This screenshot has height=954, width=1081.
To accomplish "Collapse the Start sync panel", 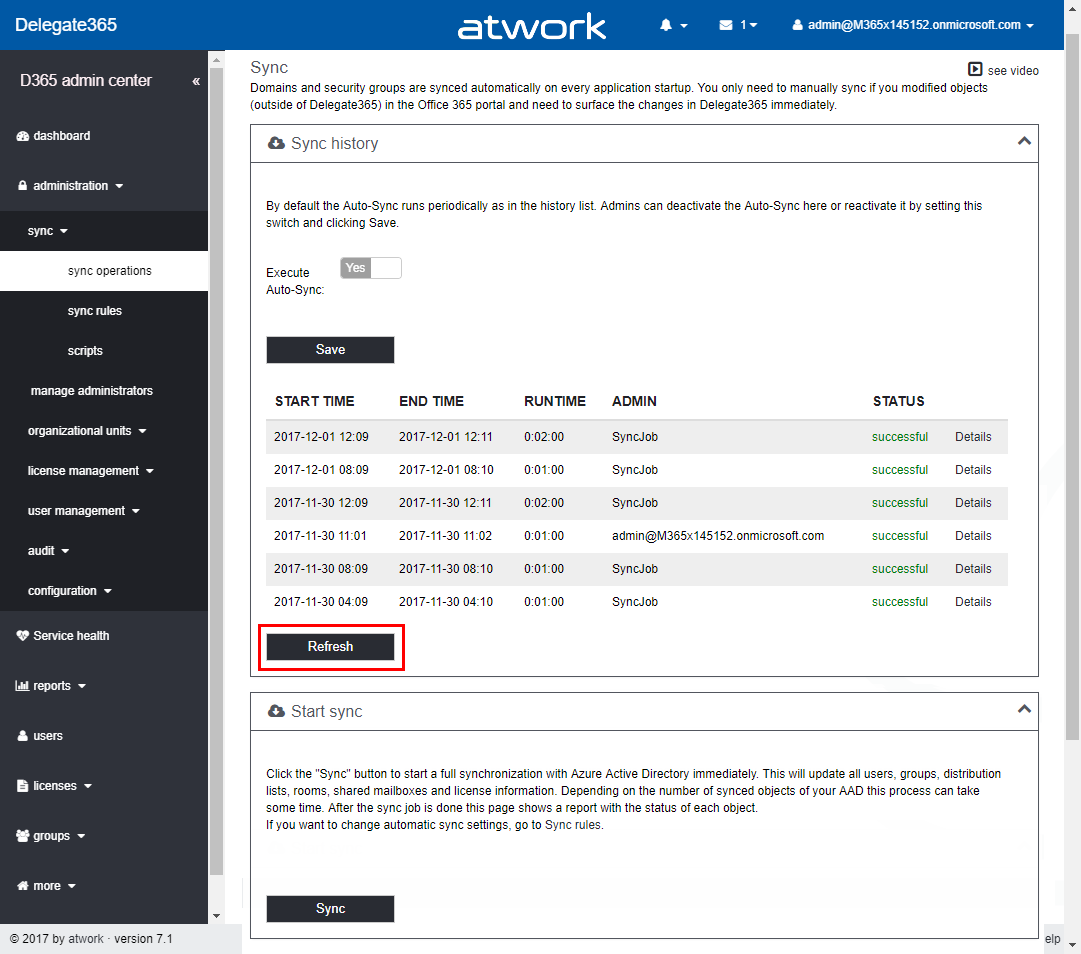I will click(1023, 709).
